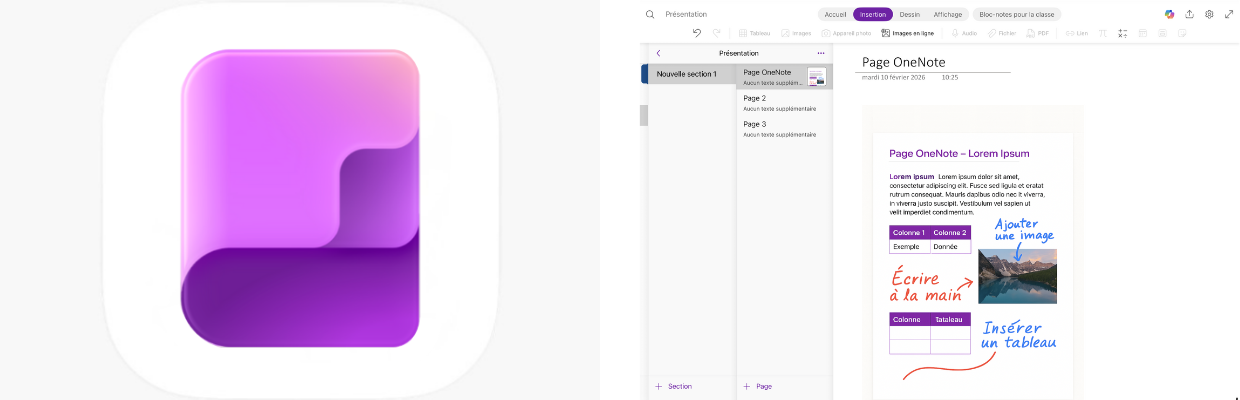Image resolution: width=1240 pixels, height=400 pixels.
Task: Open the settings gear
Action: click(x=1209, y=14)
